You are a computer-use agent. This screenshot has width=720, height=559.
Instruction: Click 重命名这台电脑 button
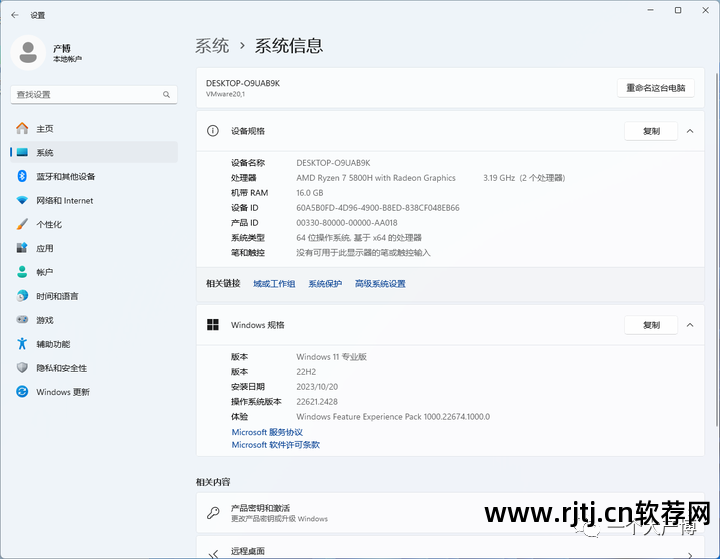click(x=655, y=88)
